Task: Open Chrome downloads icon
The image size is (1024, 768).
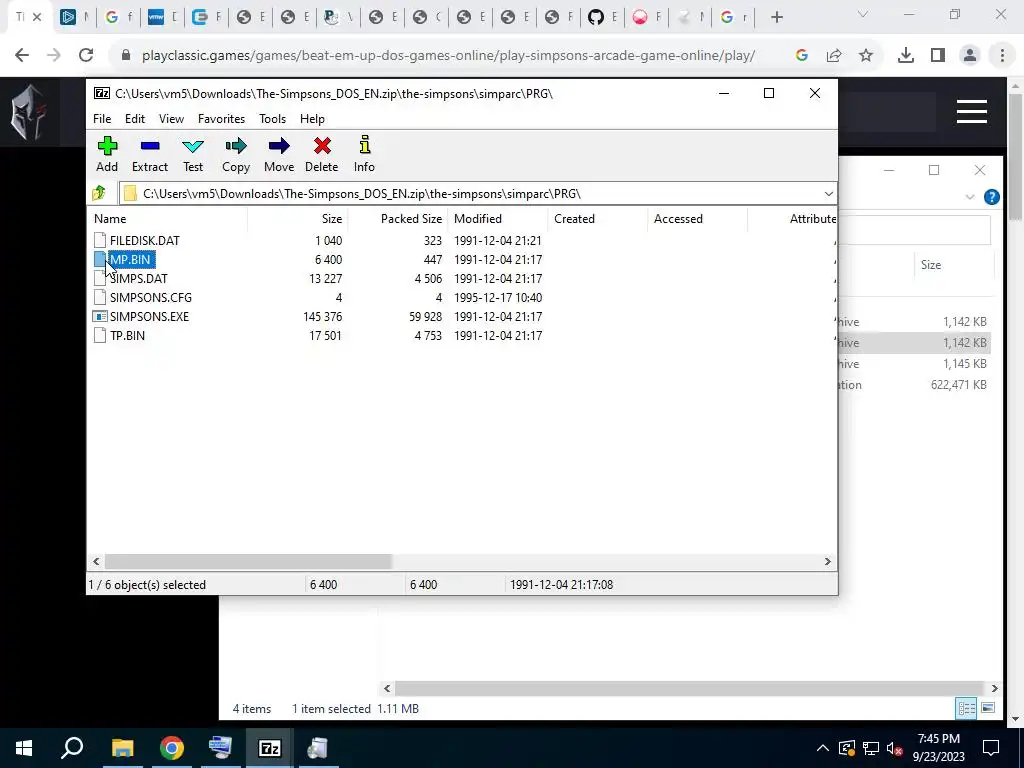Action: (905, 56)
